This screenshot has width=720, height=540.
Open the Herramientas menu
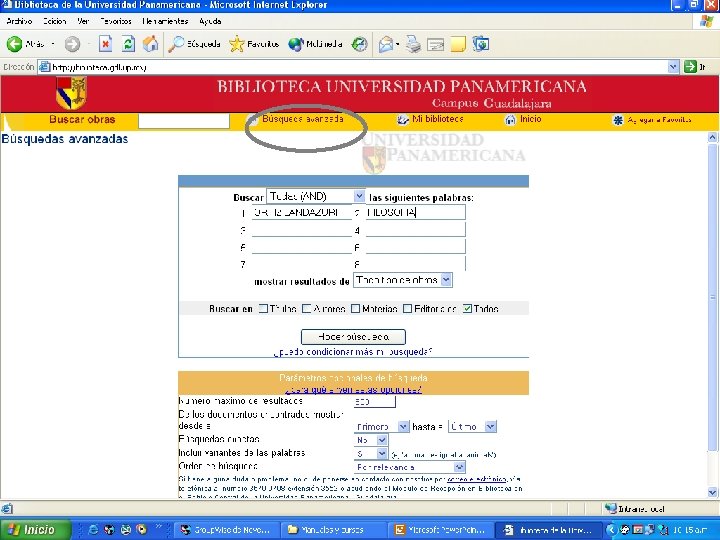[165, 21]
